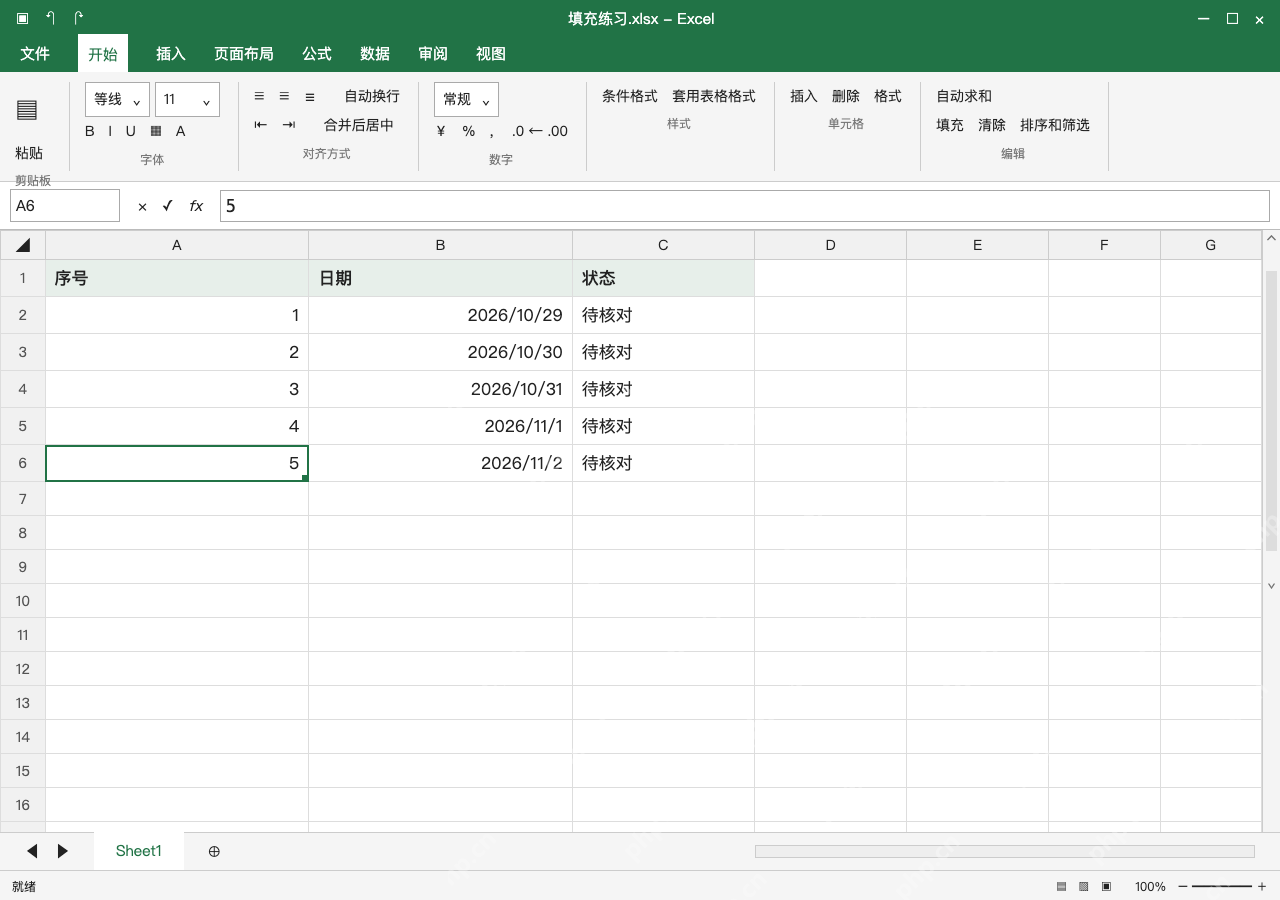The image size is (1280, 900).
Task: Click 合并后居中 merge and center
Action: click(359, 125)
